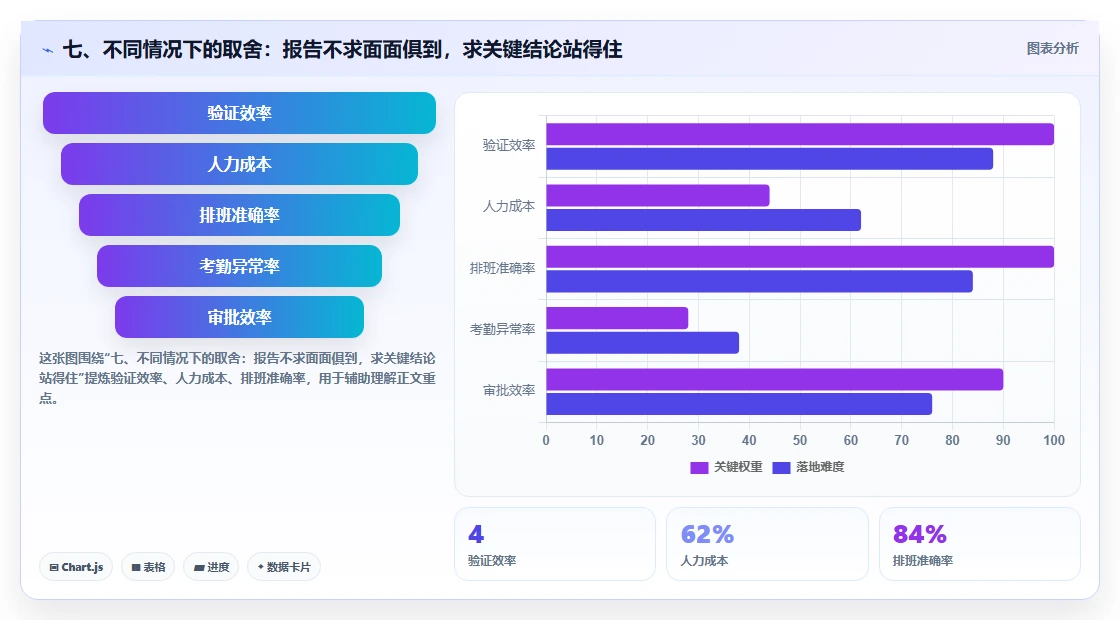
Task: Click the 验证效率 chart axis label
Action: (509, 146)
